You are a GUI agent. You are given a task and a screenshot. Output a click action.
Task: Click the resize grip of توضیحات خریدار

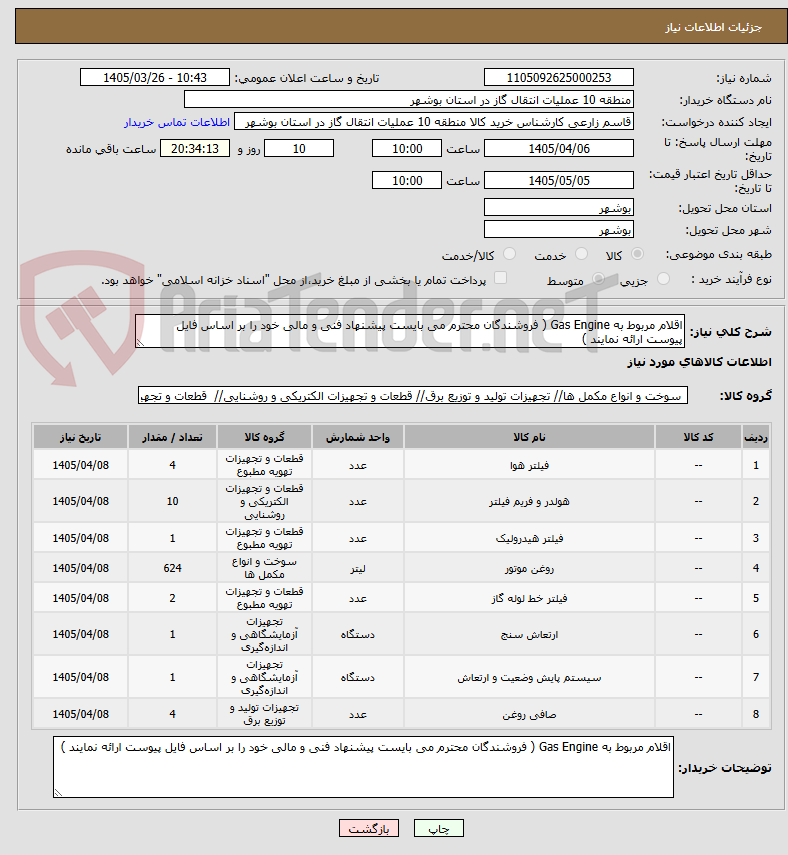(x=58, y=793)
